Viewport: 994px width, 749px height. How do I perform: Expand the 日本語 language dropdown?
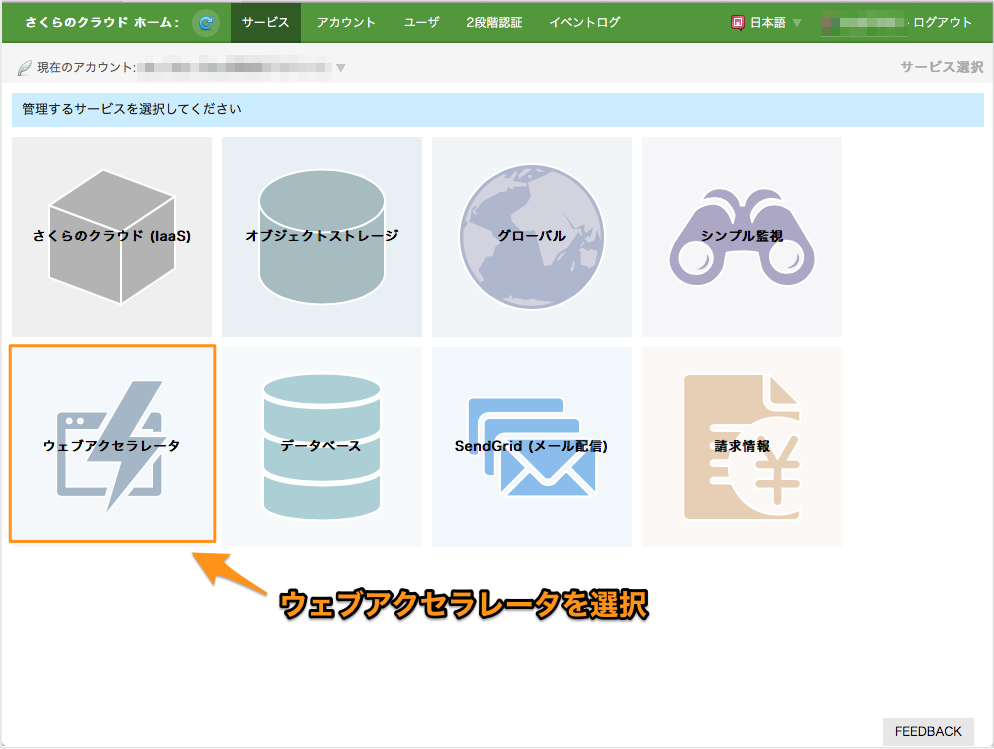[x=776, y=23]
